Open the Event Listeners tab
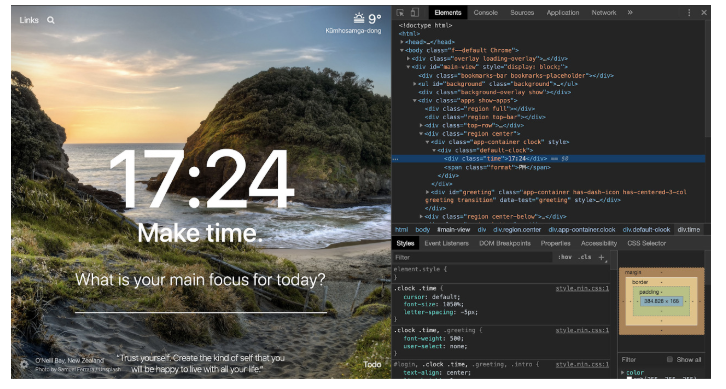Screen dimensions: 726x389 click(446, 243)
